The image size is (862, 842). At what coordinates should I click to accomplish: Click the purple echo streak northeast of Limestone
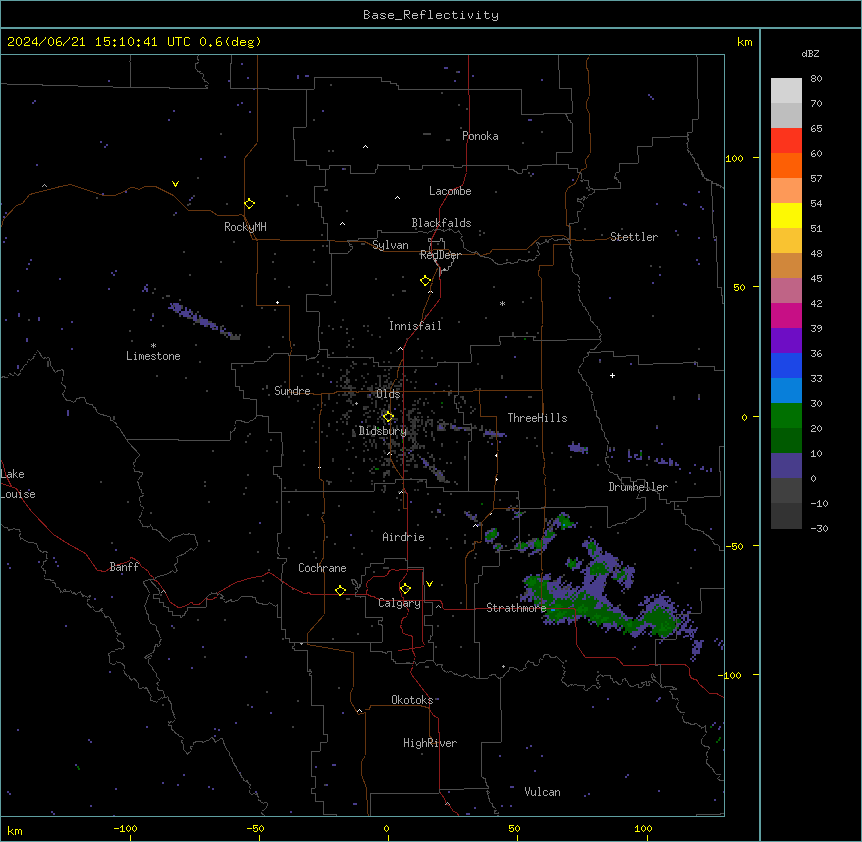pos(203,321)
